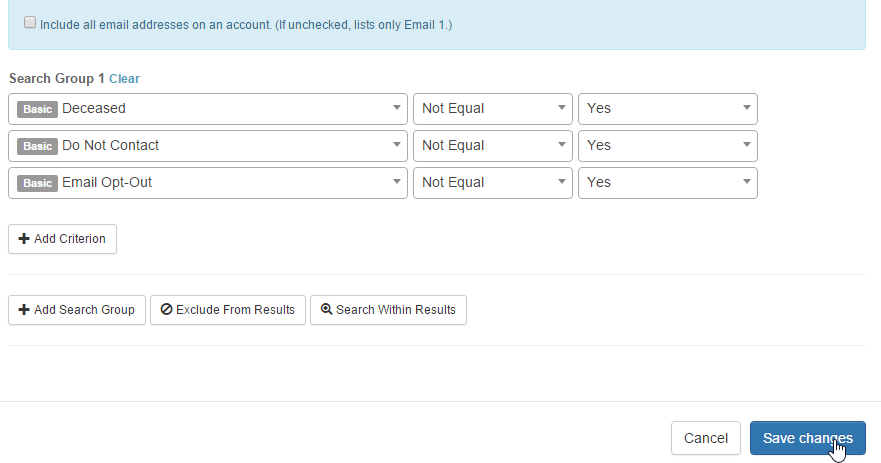Click the 'Search Group 1' heading text

pos(57,79)
